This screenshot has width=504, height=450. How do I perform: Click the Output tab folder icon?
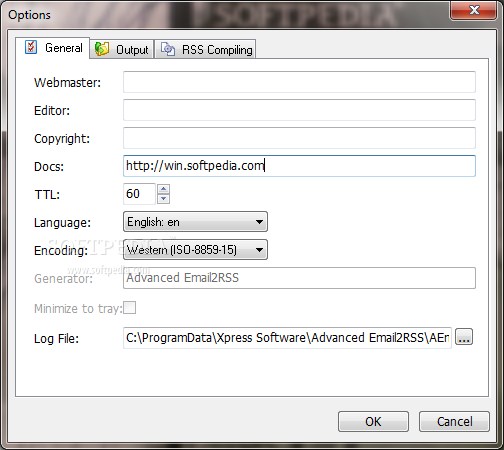[102, 49]
